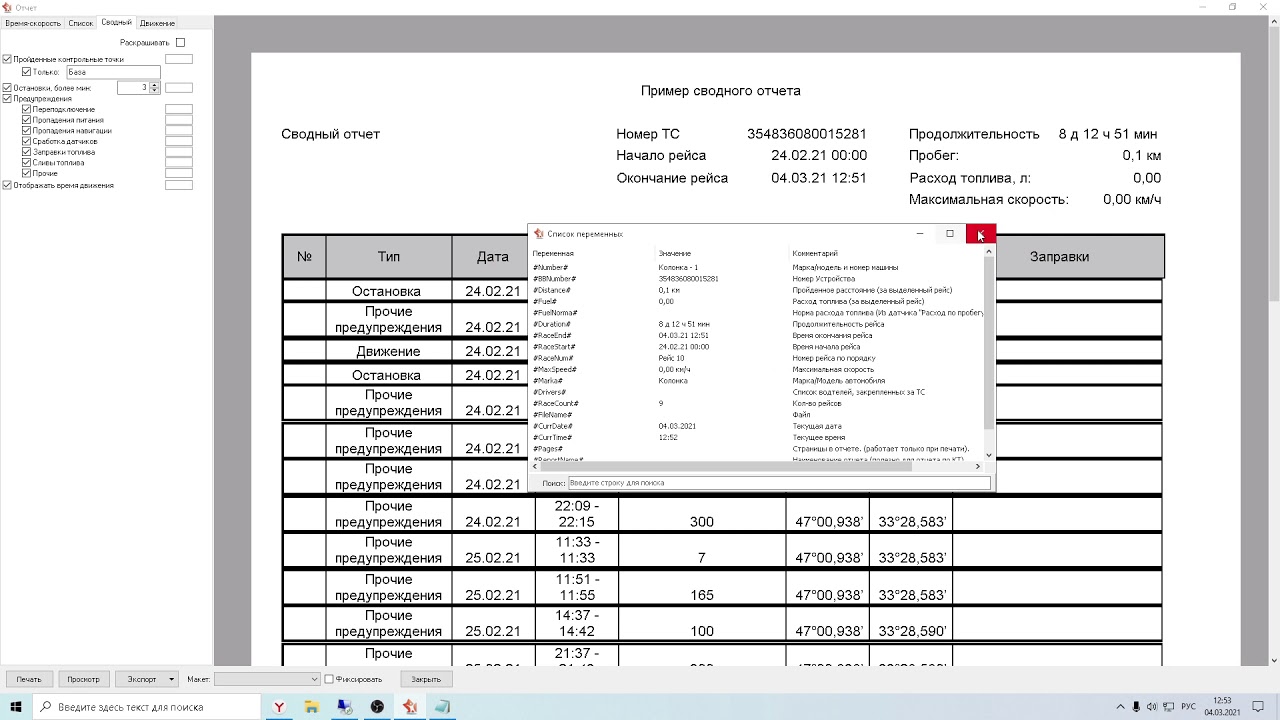This screenshot has width=1280, height=720.
Task: Click the Тип column header in report
Action: coord(389,257)
